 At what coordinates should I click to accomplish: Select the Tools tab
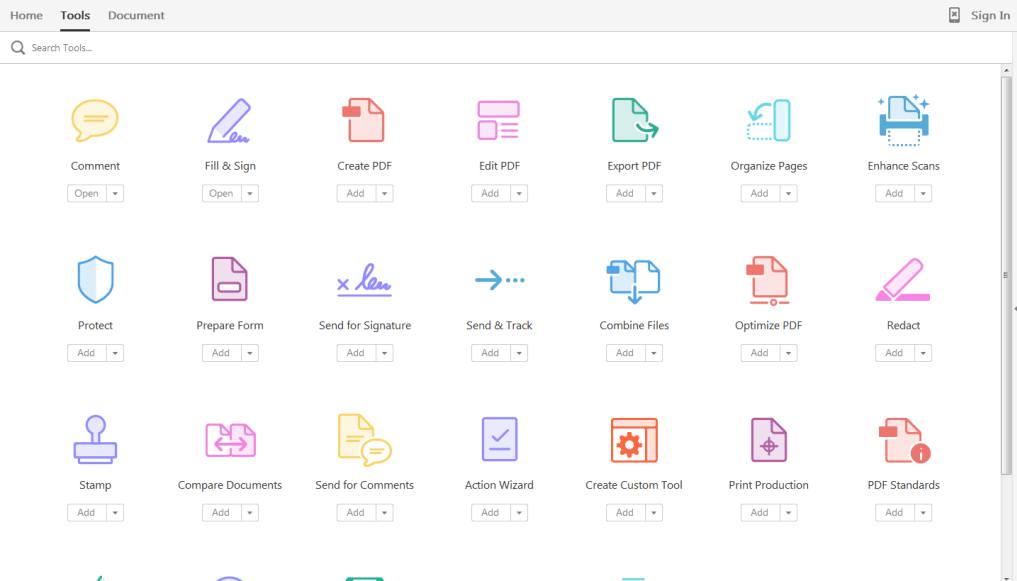75,16
